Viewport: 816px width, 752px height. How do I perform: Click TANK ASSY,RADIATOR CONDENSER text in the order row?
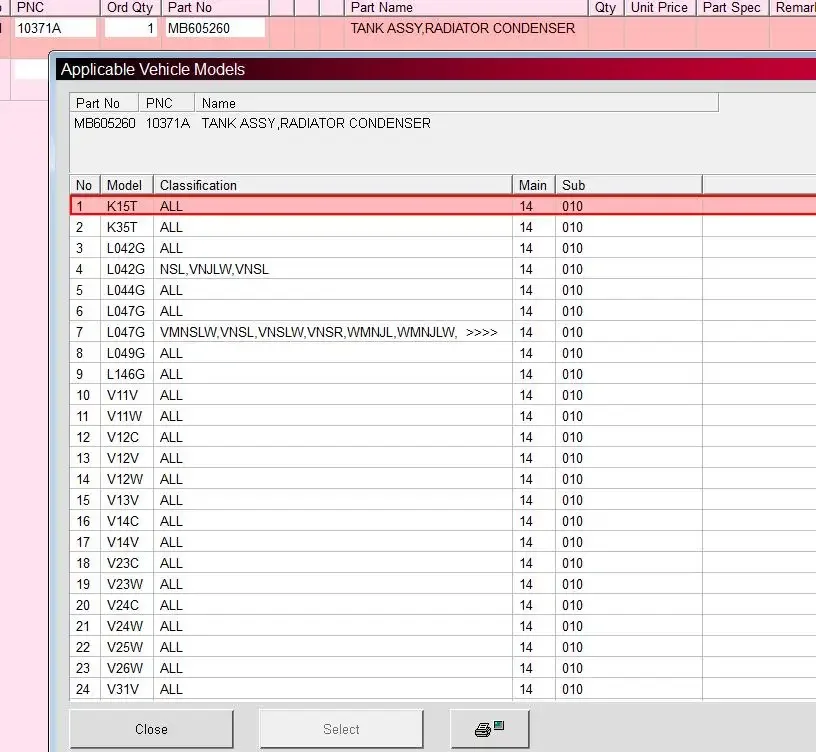463,28
